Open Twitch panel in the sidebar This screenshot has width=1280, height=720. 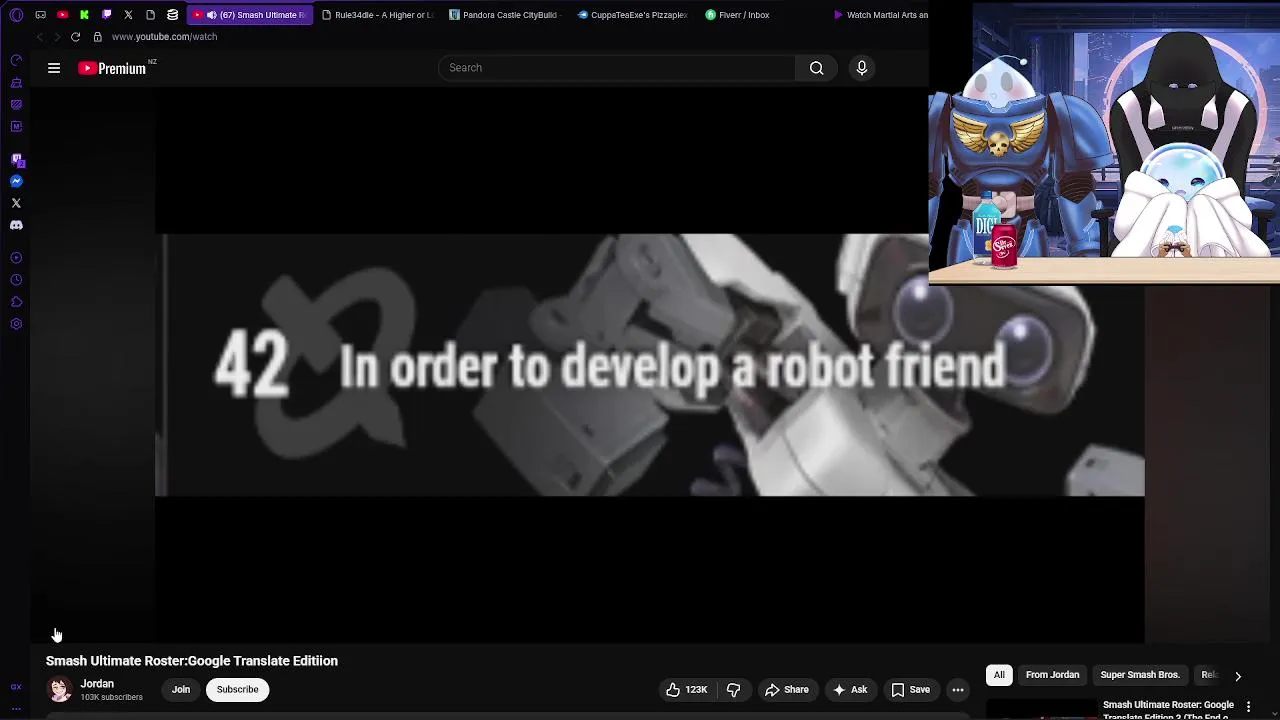tap(16, 159)
